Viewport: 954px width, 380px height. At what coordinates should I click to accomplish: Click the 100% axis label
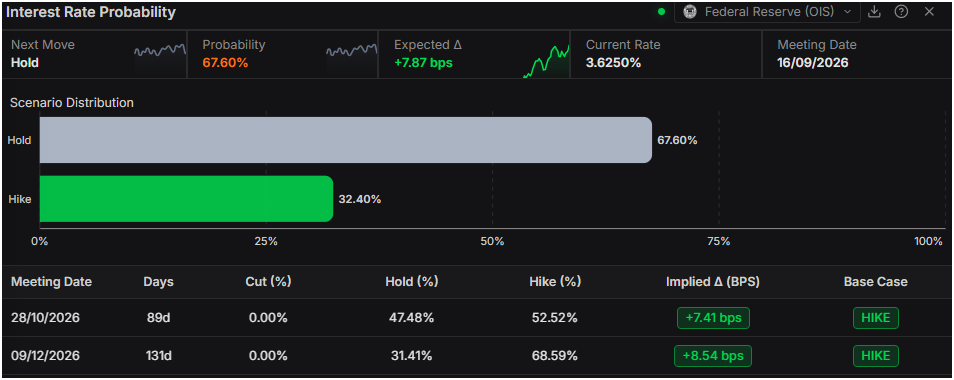coord(928,241)
